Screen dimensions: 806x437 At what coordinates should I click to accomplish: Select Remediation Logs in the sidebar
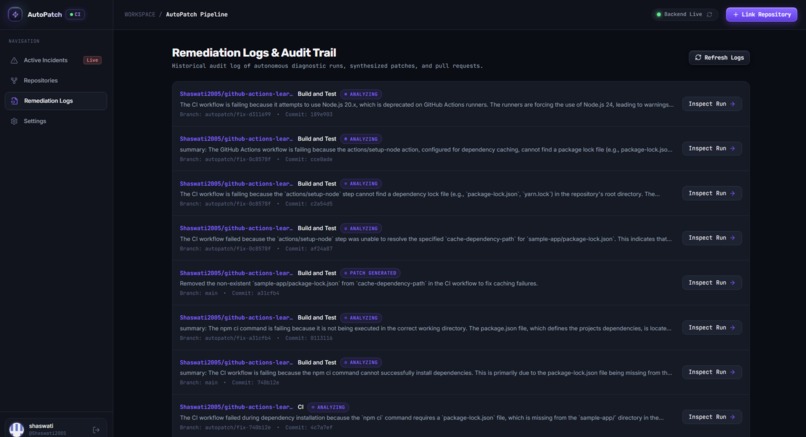pos(56,101)
